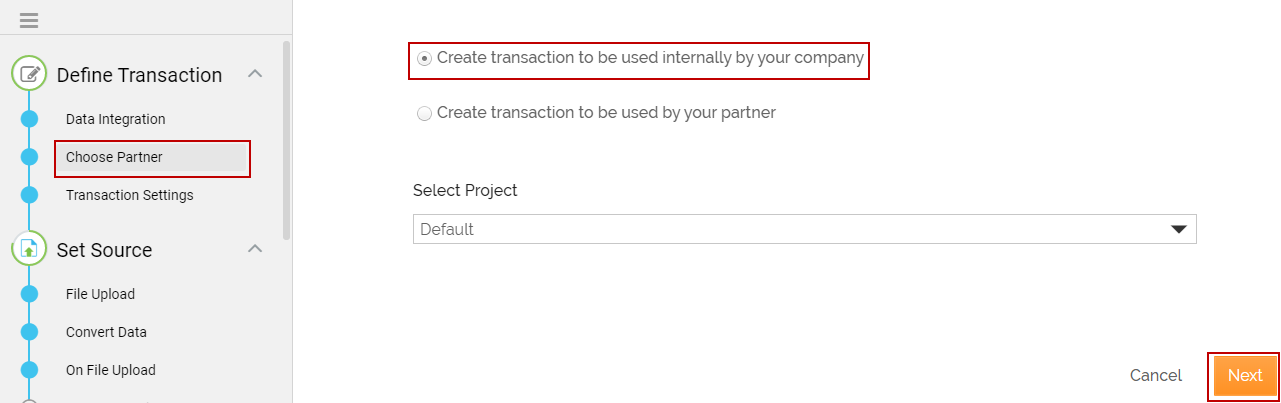Open the Convert Data step

[x=106, y=332]
